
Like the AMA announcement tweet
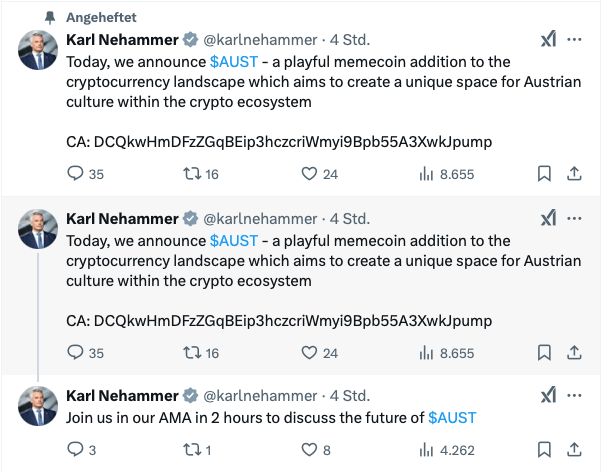(309, 449)
